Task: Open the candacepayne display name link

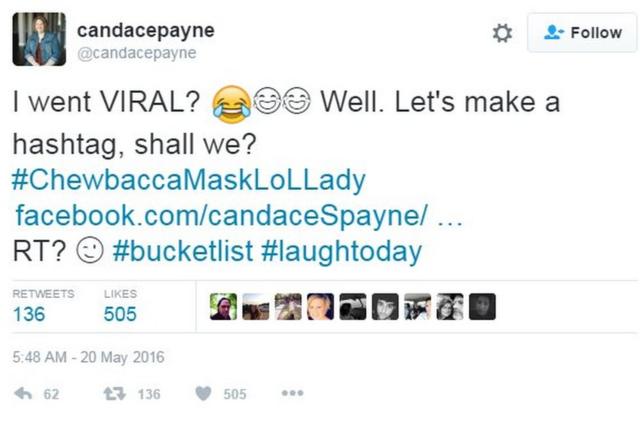Action: pyautogui.click(x=146, y=31)
